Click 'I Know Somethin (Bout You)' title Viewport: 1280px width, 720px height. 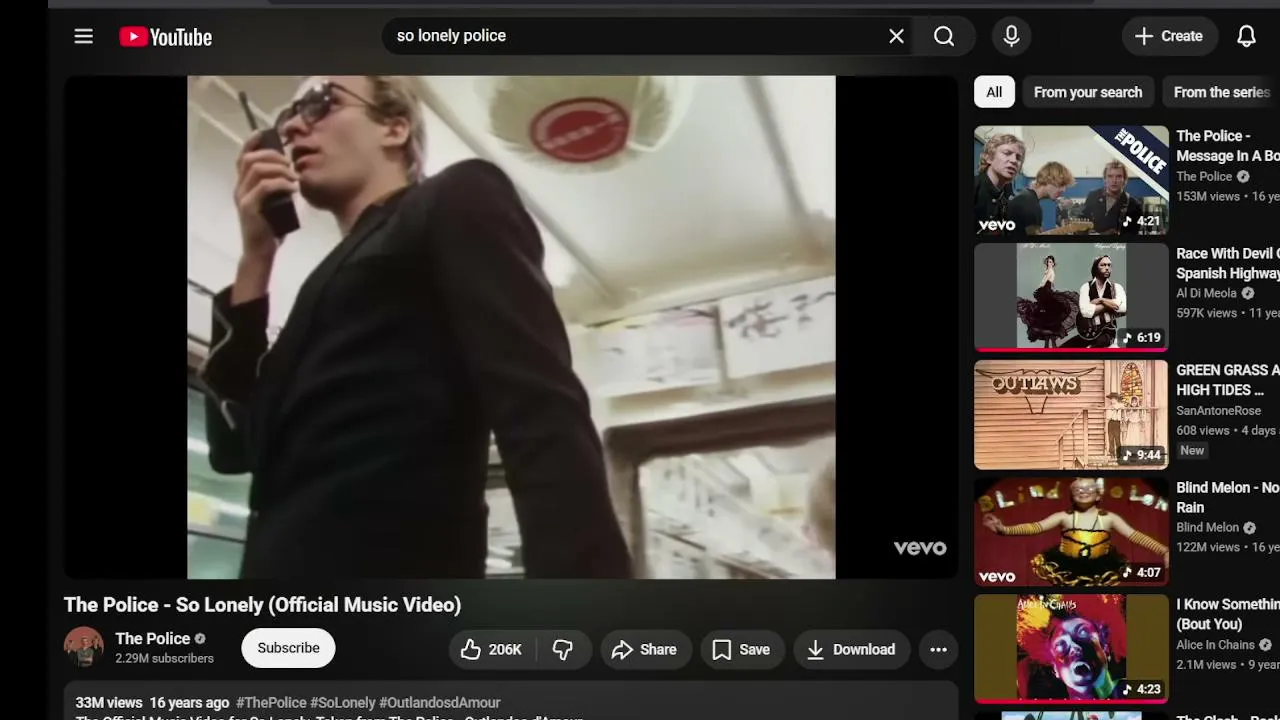[x=1228, y=614]
